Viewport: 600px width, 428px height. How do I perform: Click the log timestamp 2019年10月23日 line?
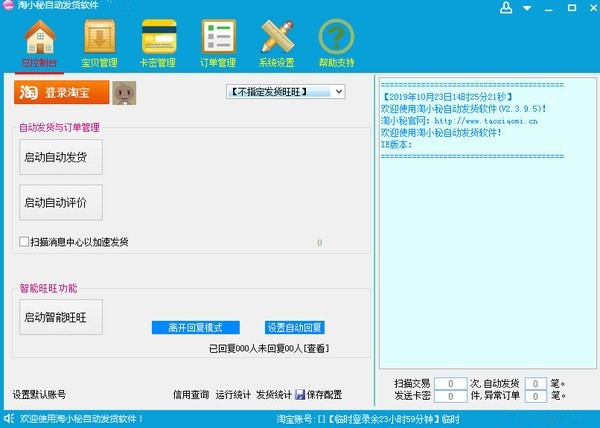pyautogui.click(x=447, y=97)
